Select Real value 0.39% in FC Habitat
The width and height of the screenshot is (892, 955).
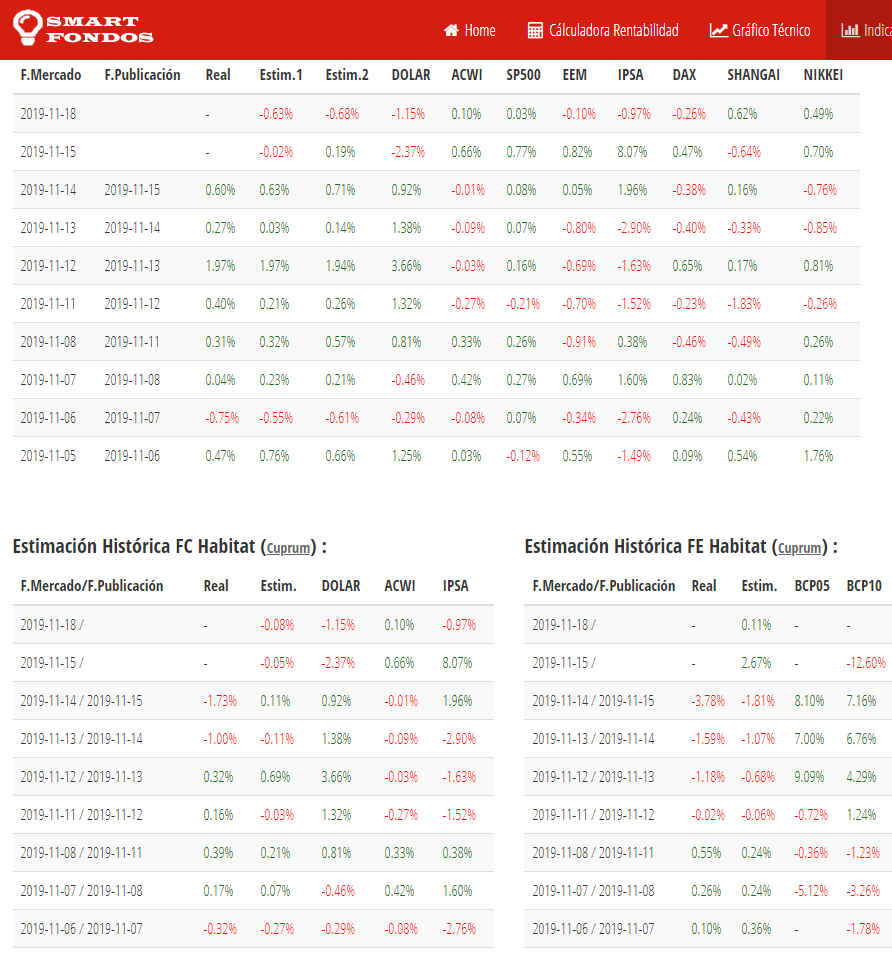[x=219, y=853]
